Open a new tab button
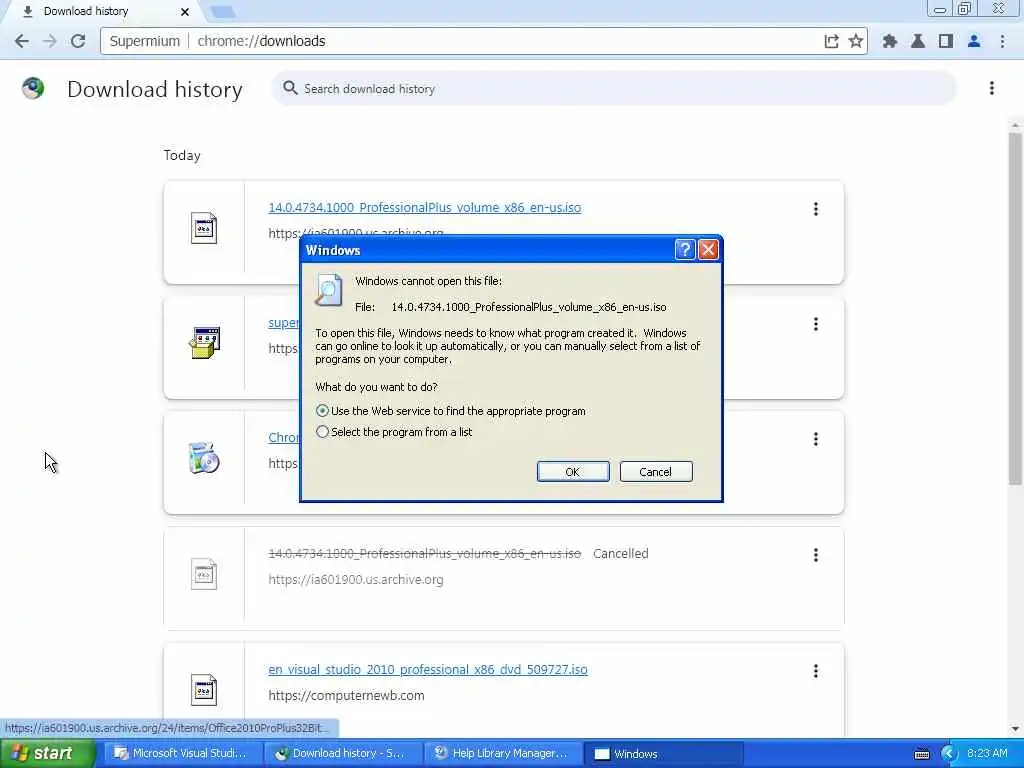This screenshot has width=1024, height=768. click(223, 12)
